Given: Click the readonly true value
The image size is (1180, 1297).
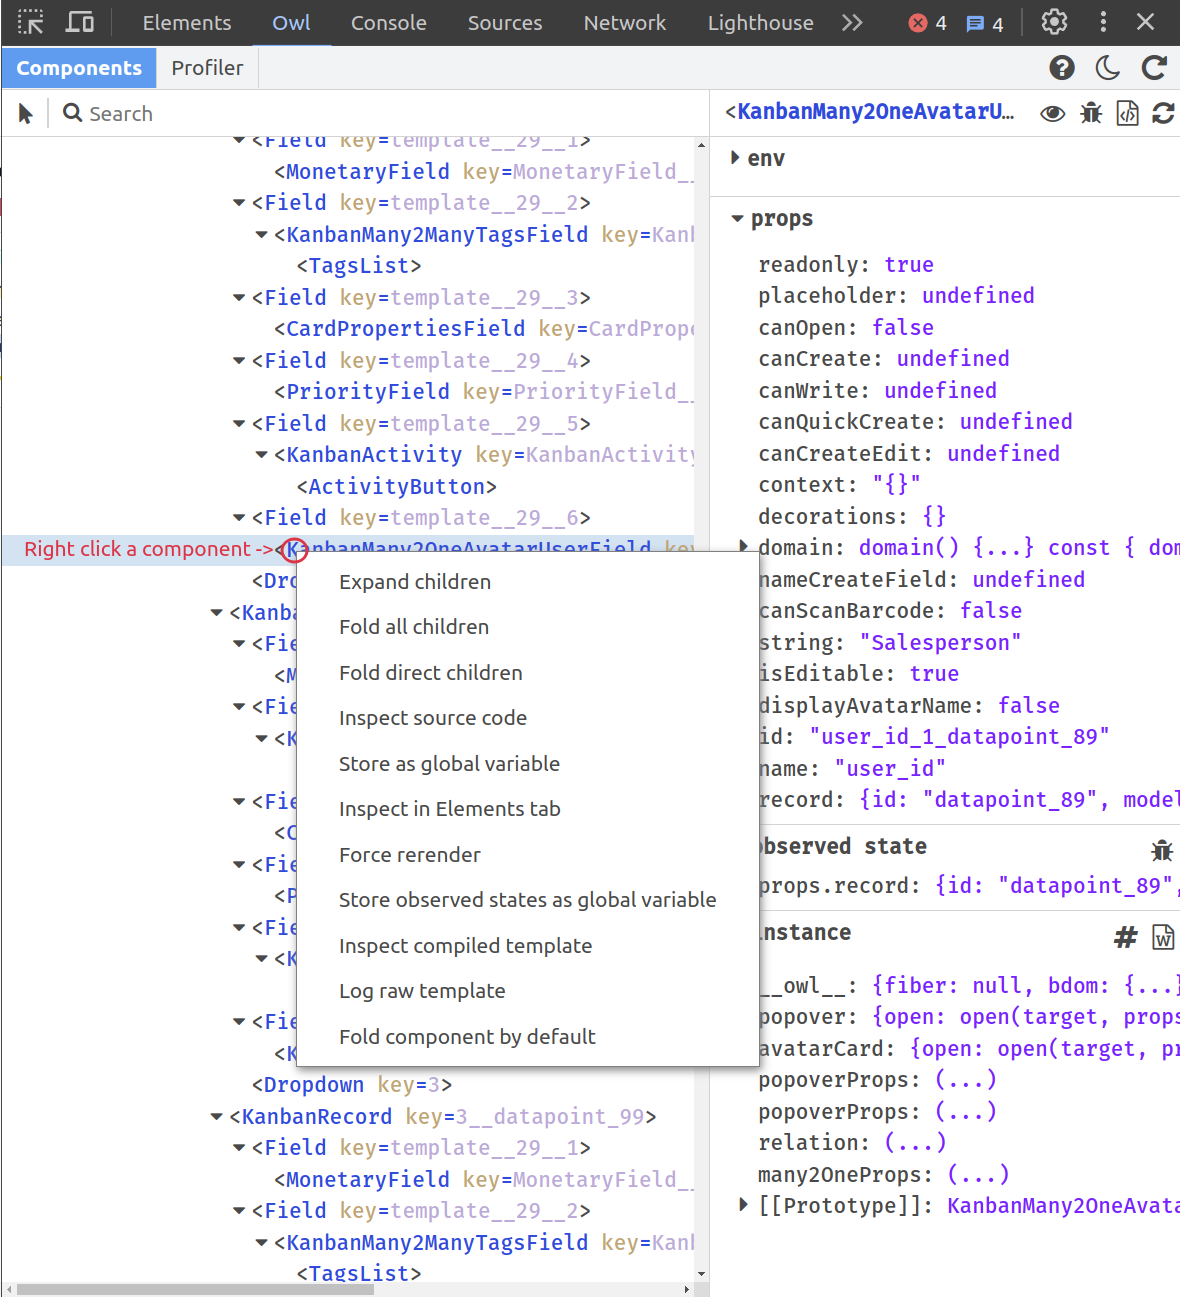Looking at the screenshot, I should 909,264.
